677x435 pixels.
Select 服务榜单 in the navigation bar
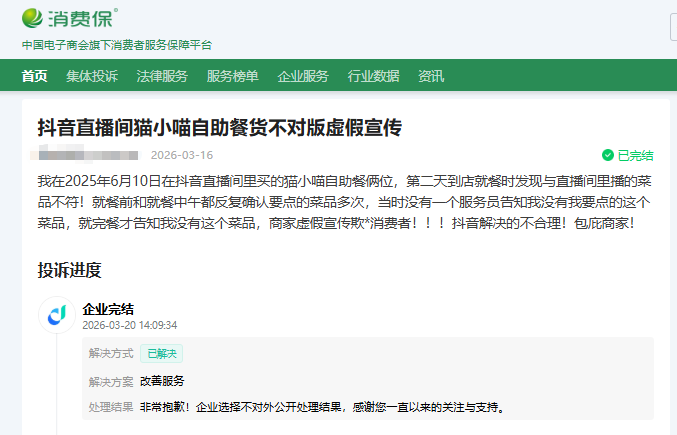click(232, 76)
